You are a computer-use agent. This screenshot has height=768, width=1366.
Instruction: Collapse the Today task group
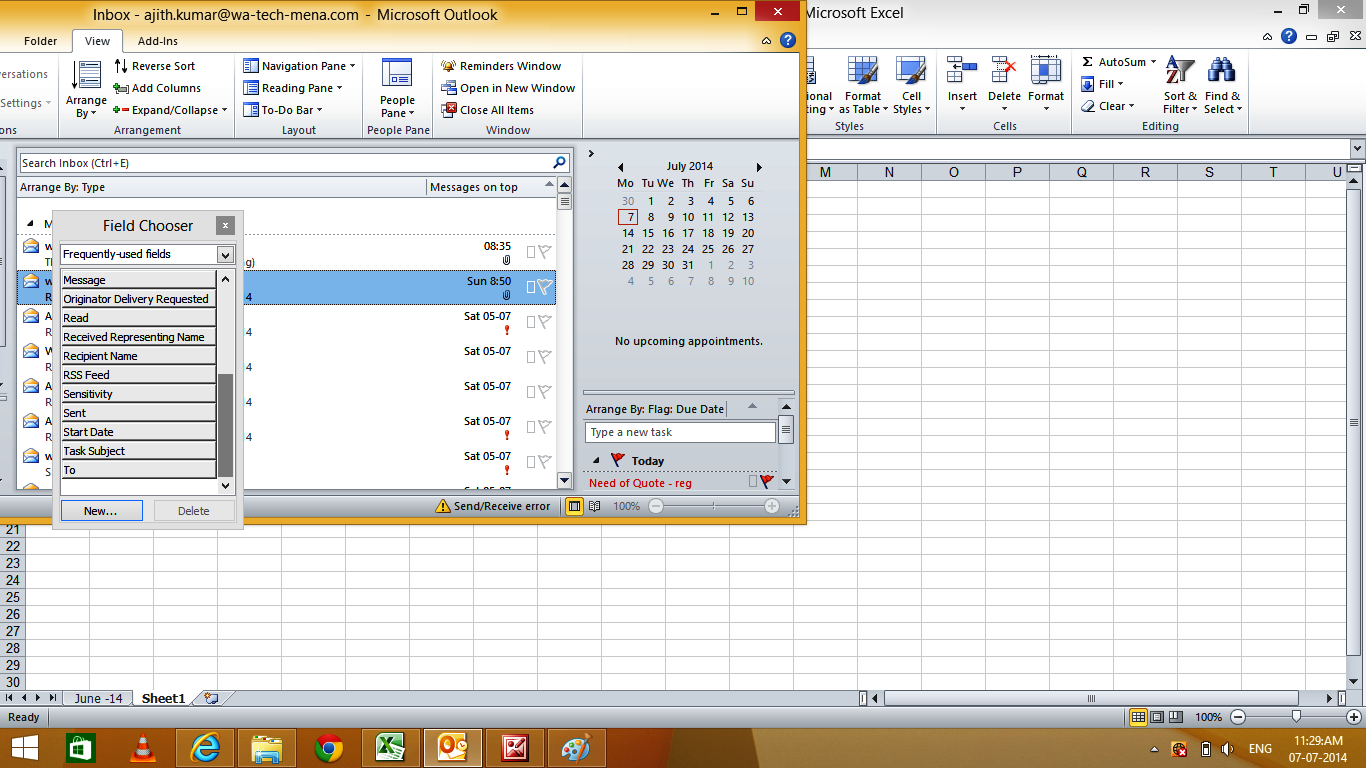(596, 460)
